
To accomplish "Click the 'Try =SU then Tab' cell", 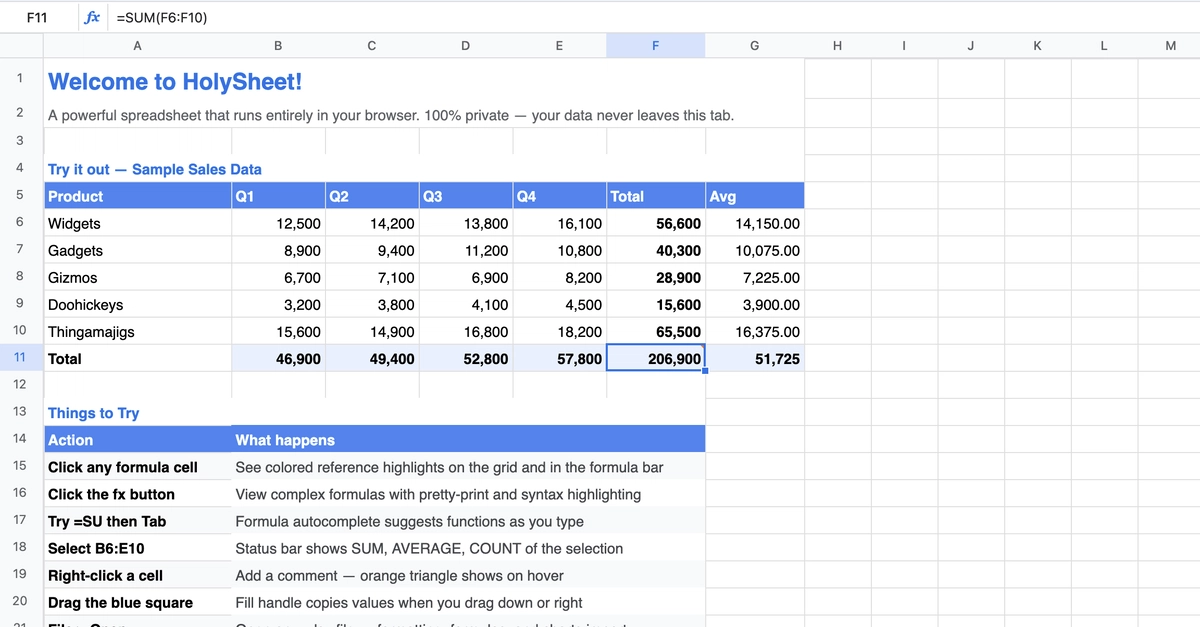I will tap(138, 520).
